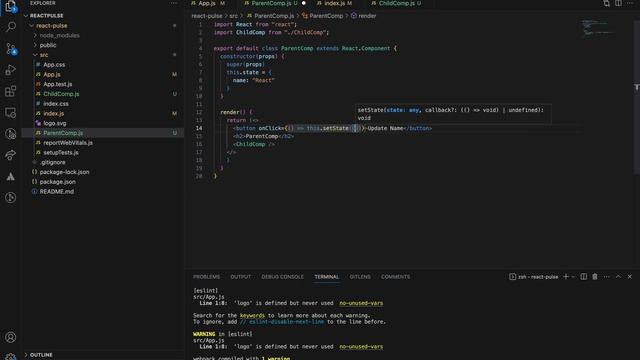Split the editor to the right

tap(618, 3)
